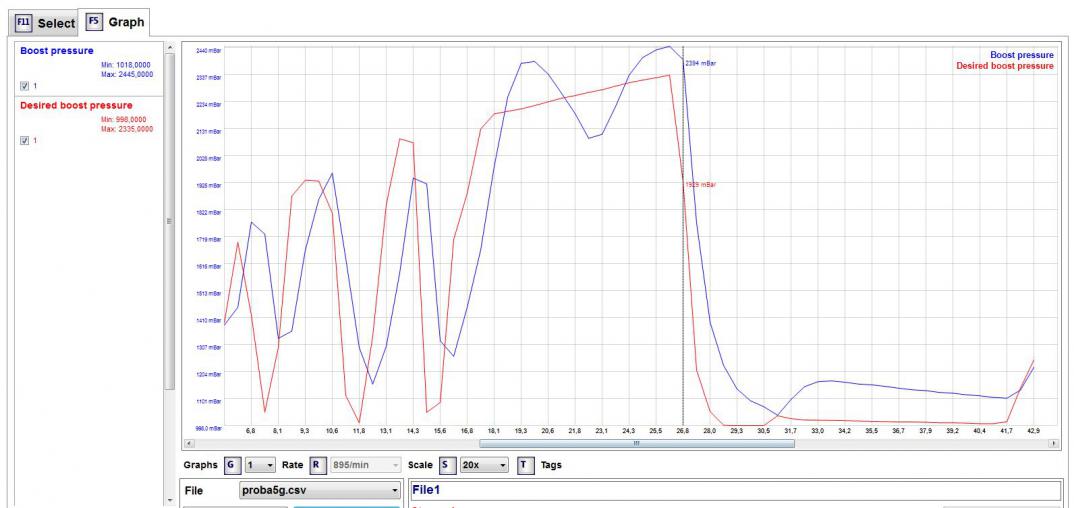1074x508 pixels.
Task: Open the Graph tab
Action: [114, 22]
